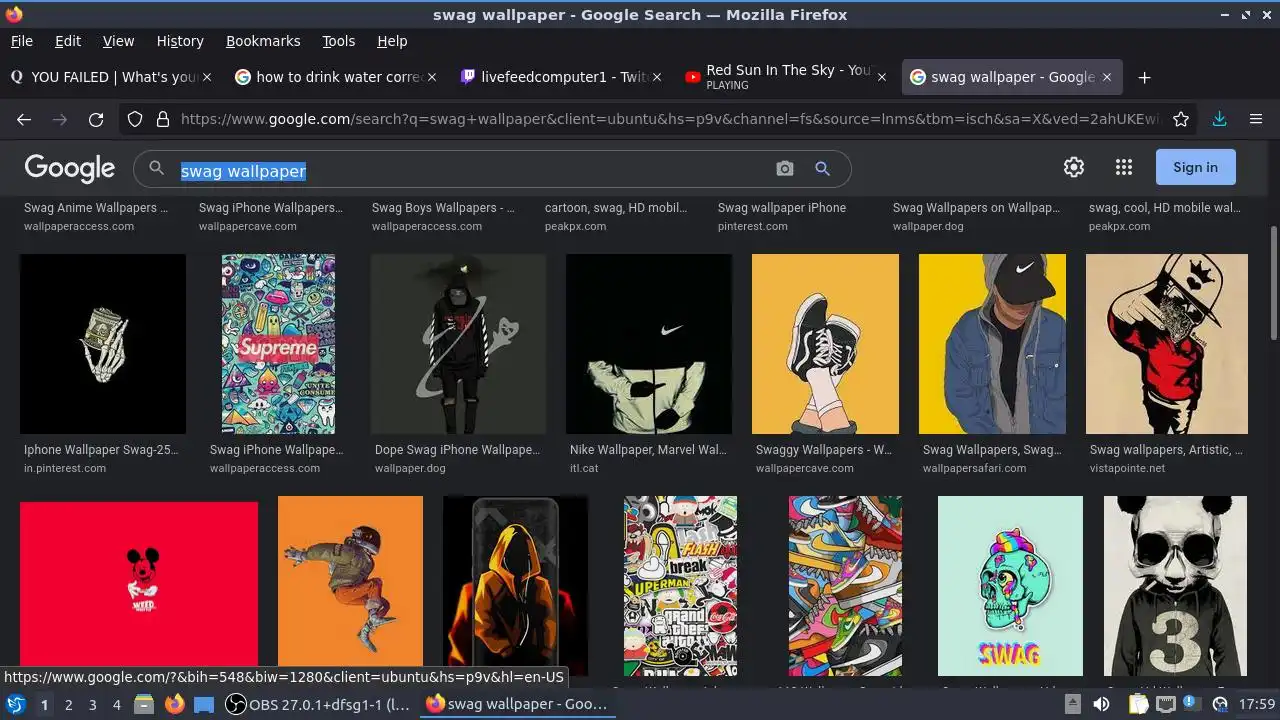Open the volume control in system tray
Image resolution: width=1280 pixels, height=720 pixels.
click(x=1101, y=704)
